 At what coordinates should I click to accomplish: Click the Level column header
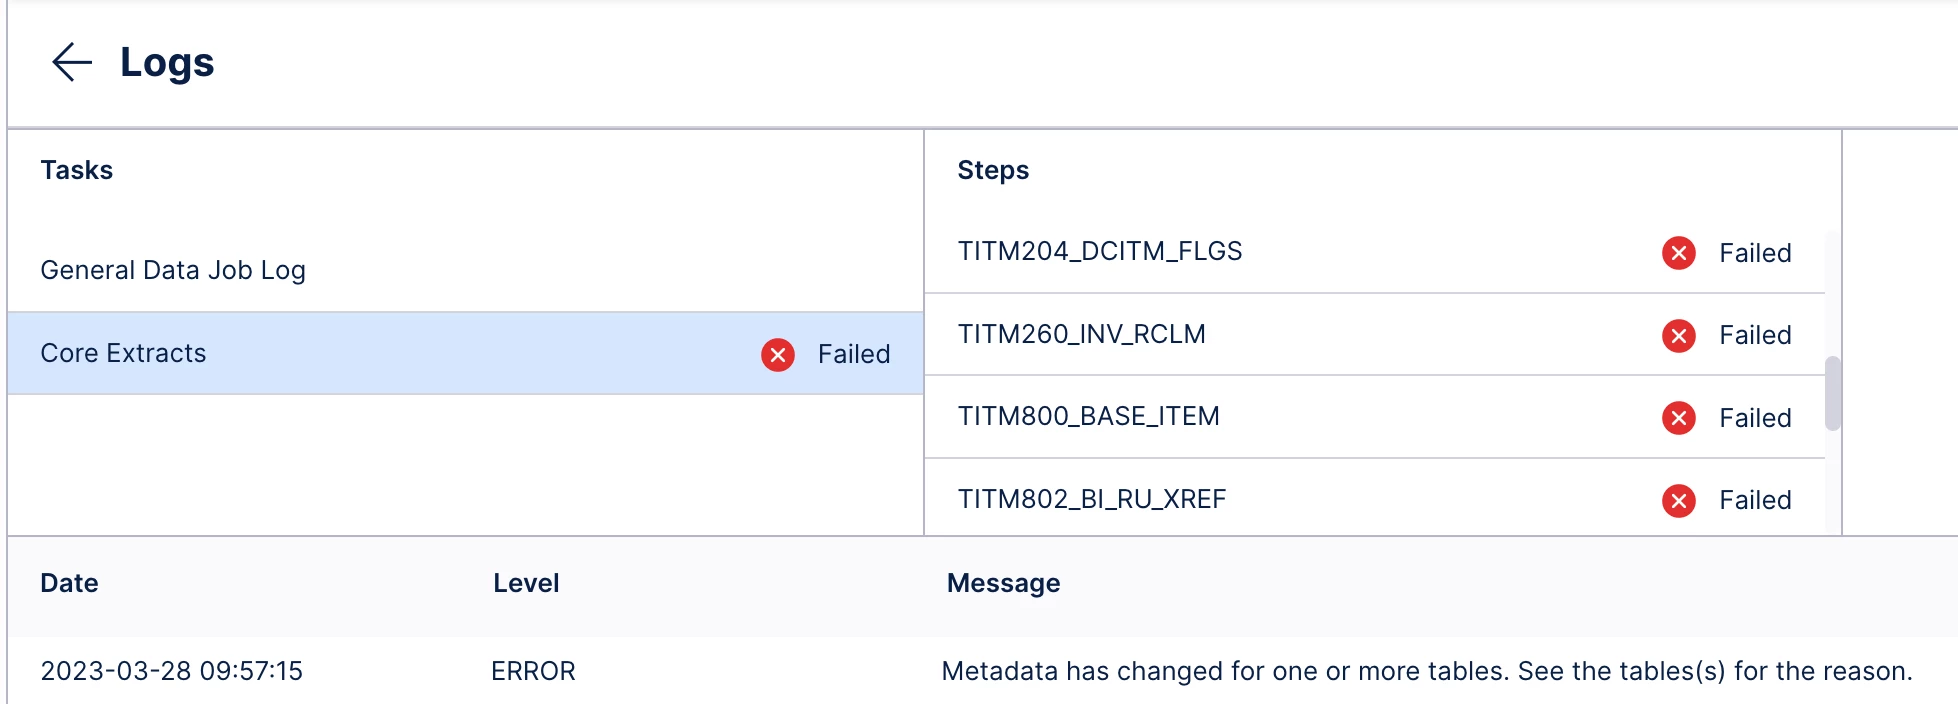click(x=526, y=583)
